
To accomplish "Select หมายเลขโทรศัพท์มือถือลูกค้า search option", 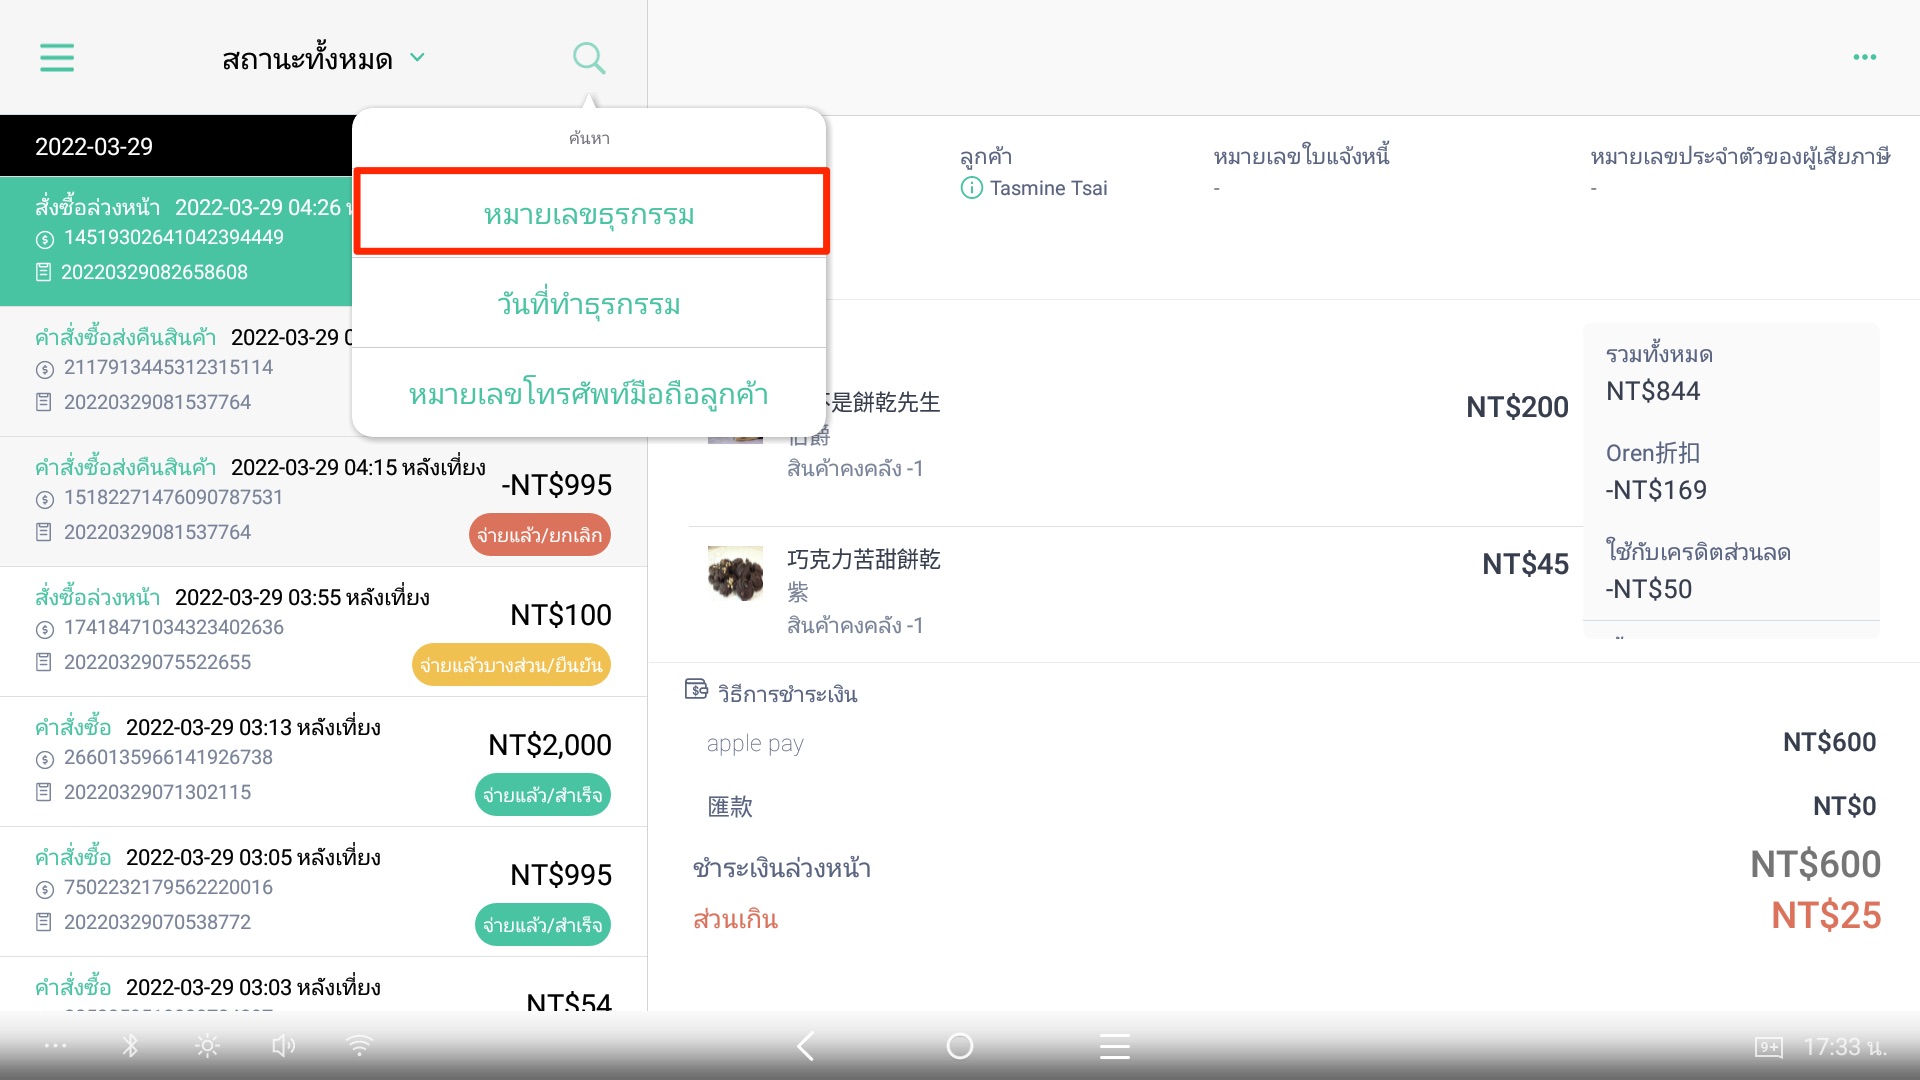I will pos(589,393).
